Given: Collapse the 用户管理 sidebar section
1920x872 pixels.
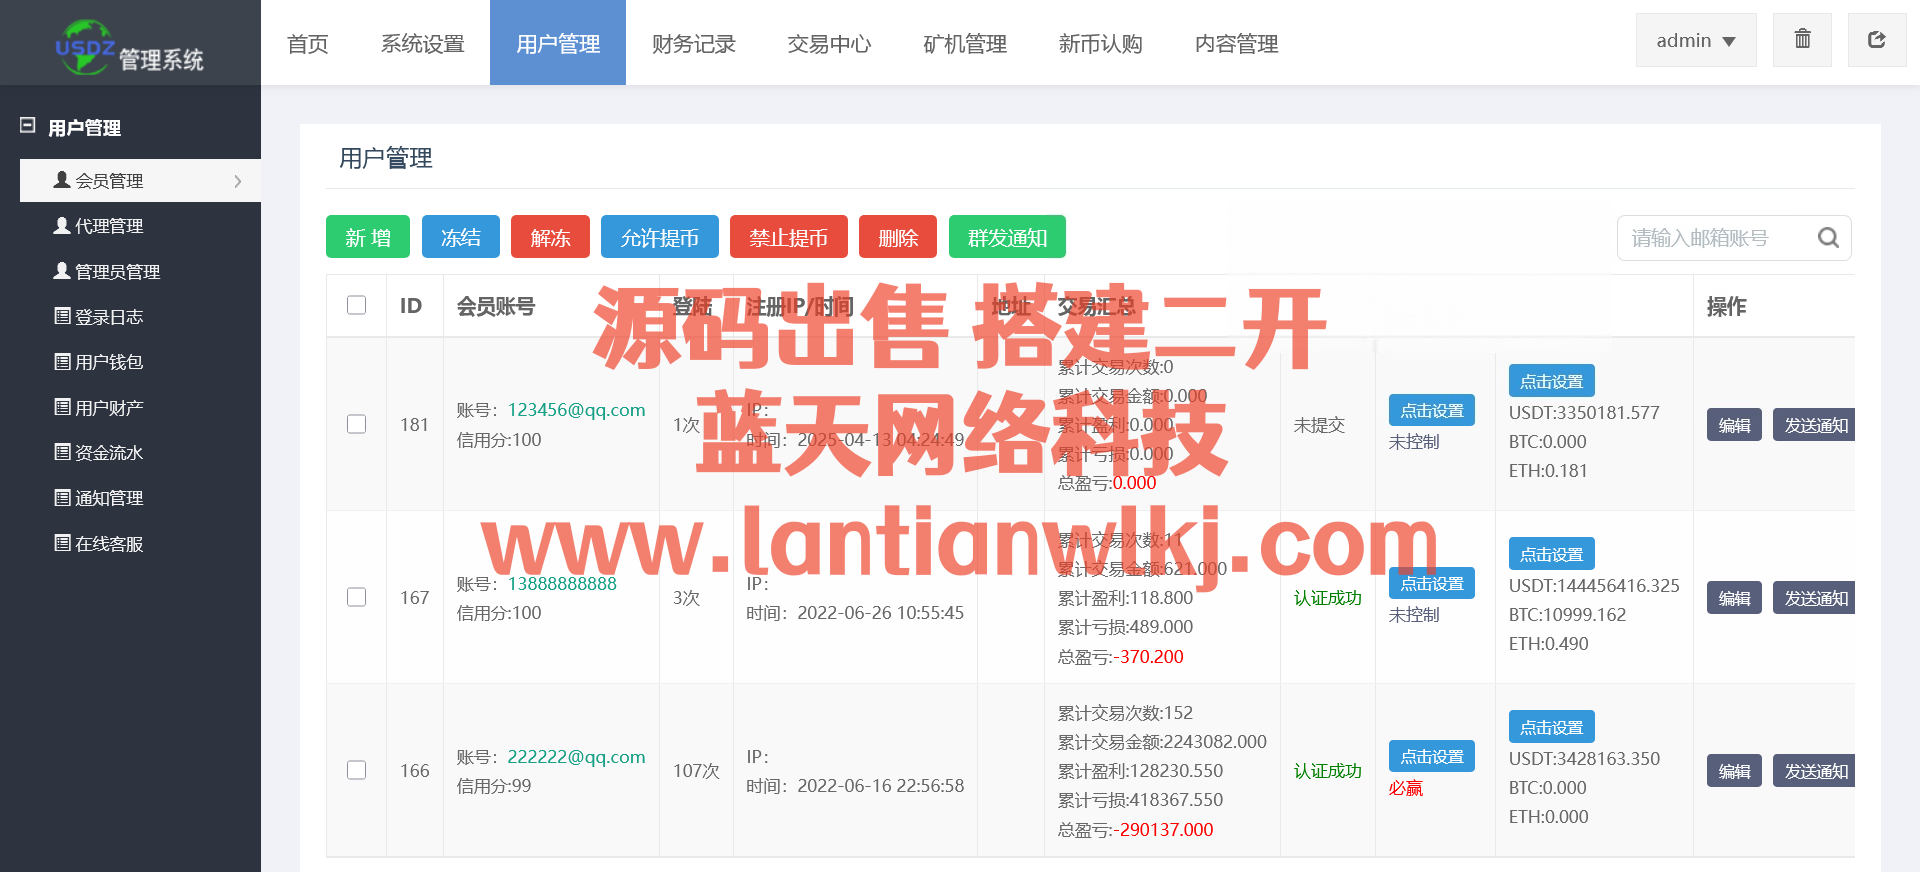Looking at the screenshot, I should (28, 127).
